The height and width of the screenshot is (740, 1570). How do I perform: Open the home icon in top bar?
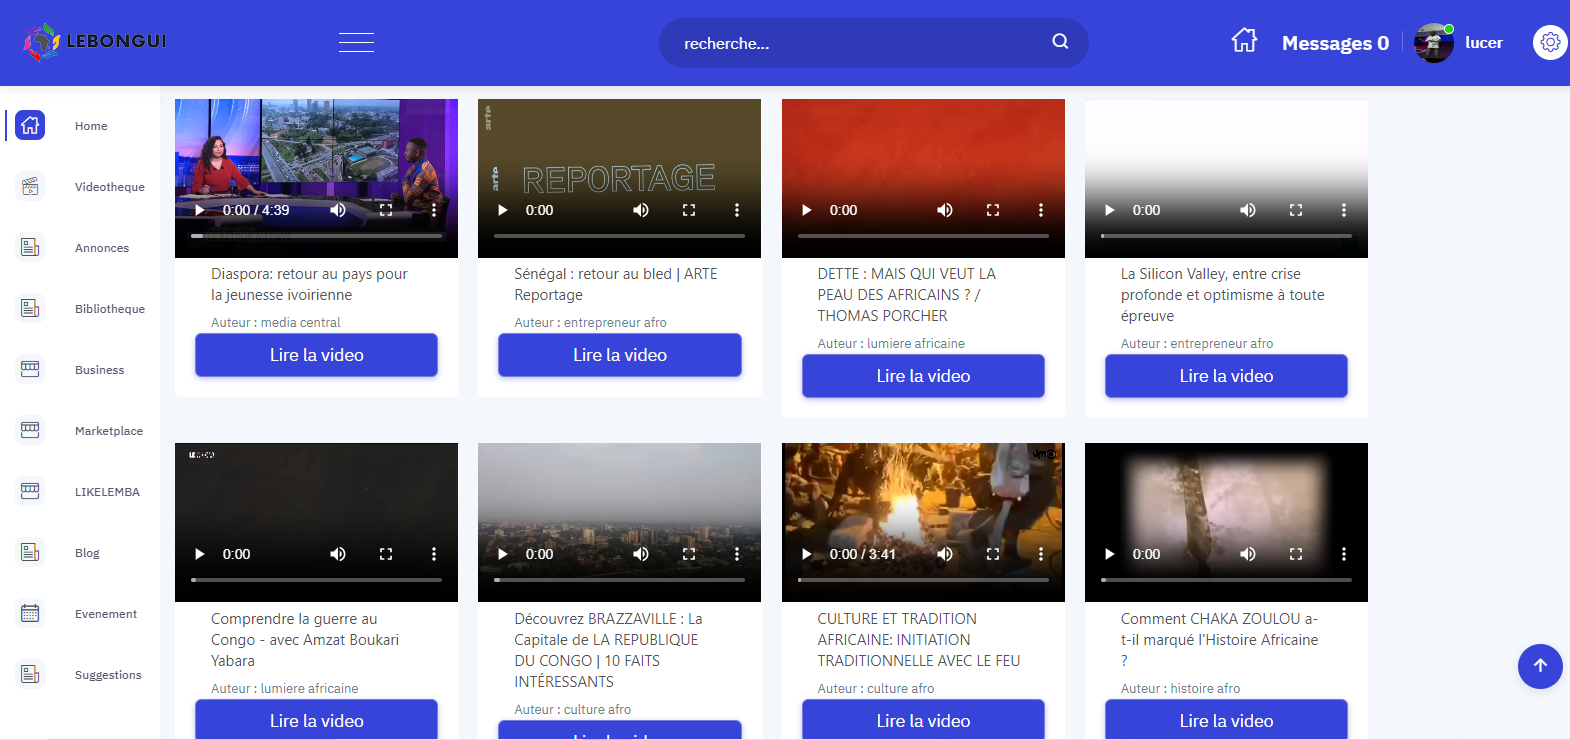(1244, 41)
